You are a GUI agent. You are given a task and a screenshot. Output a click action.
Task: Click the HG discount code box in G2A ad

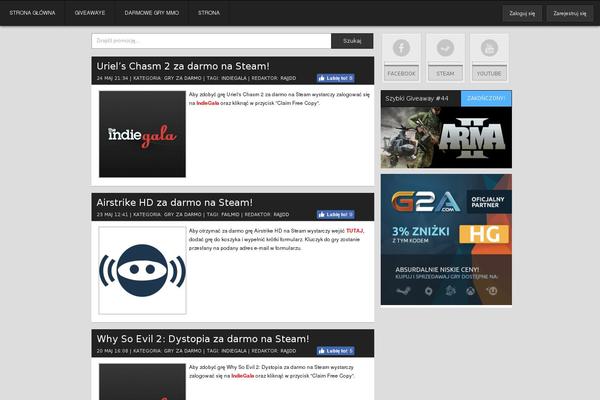484,234
